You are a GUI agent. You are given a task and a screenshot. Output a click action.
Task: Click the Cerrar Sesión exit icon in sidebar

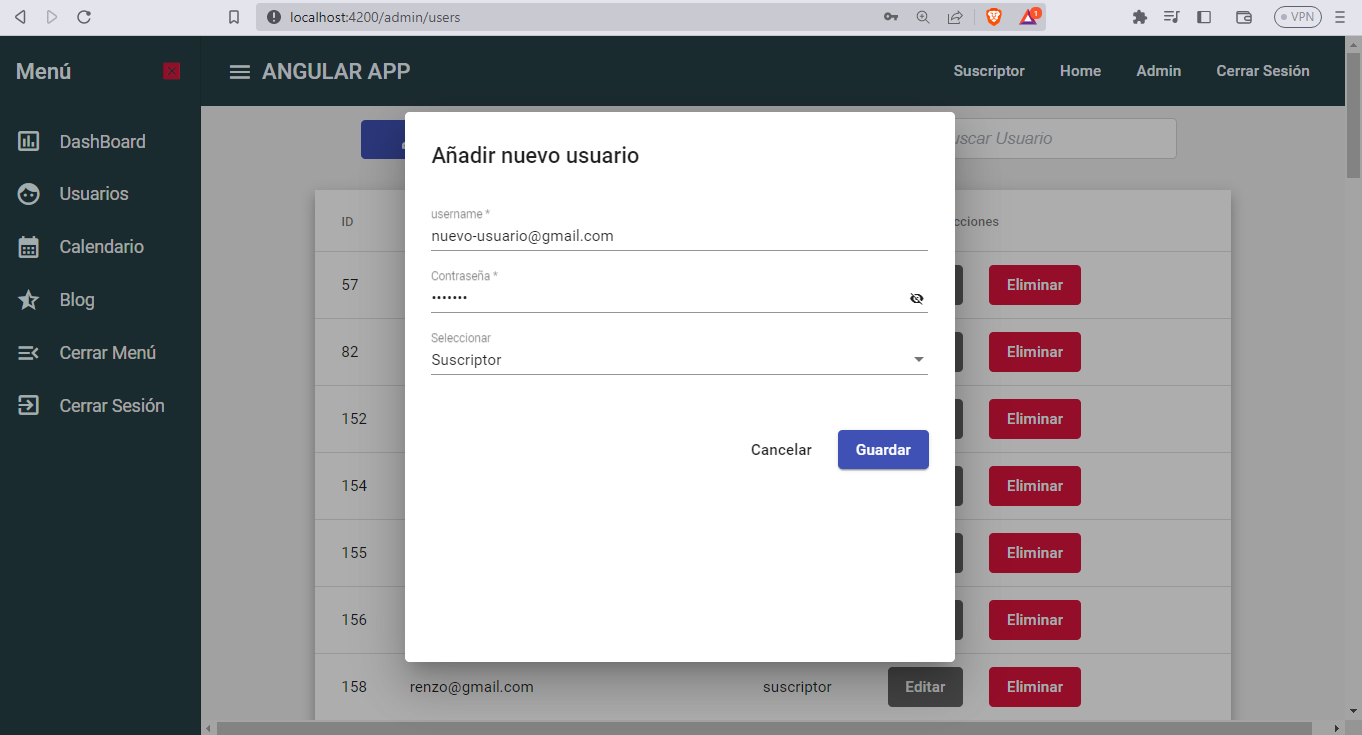pos(29,405)
